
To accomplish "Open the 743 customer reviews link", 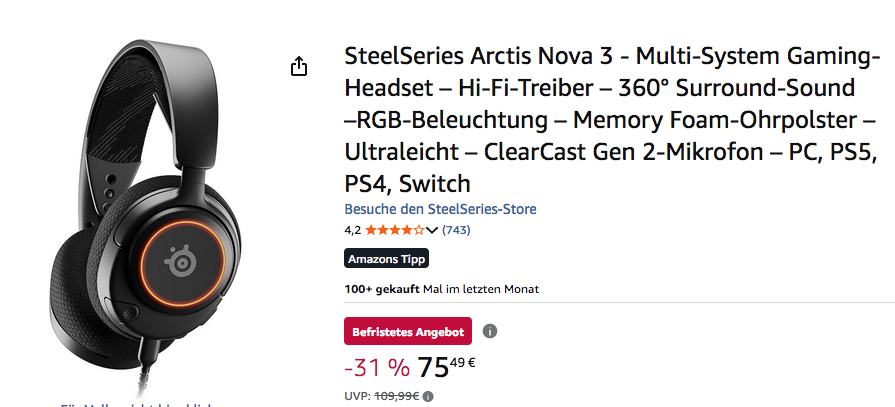I will pos(456,230).
